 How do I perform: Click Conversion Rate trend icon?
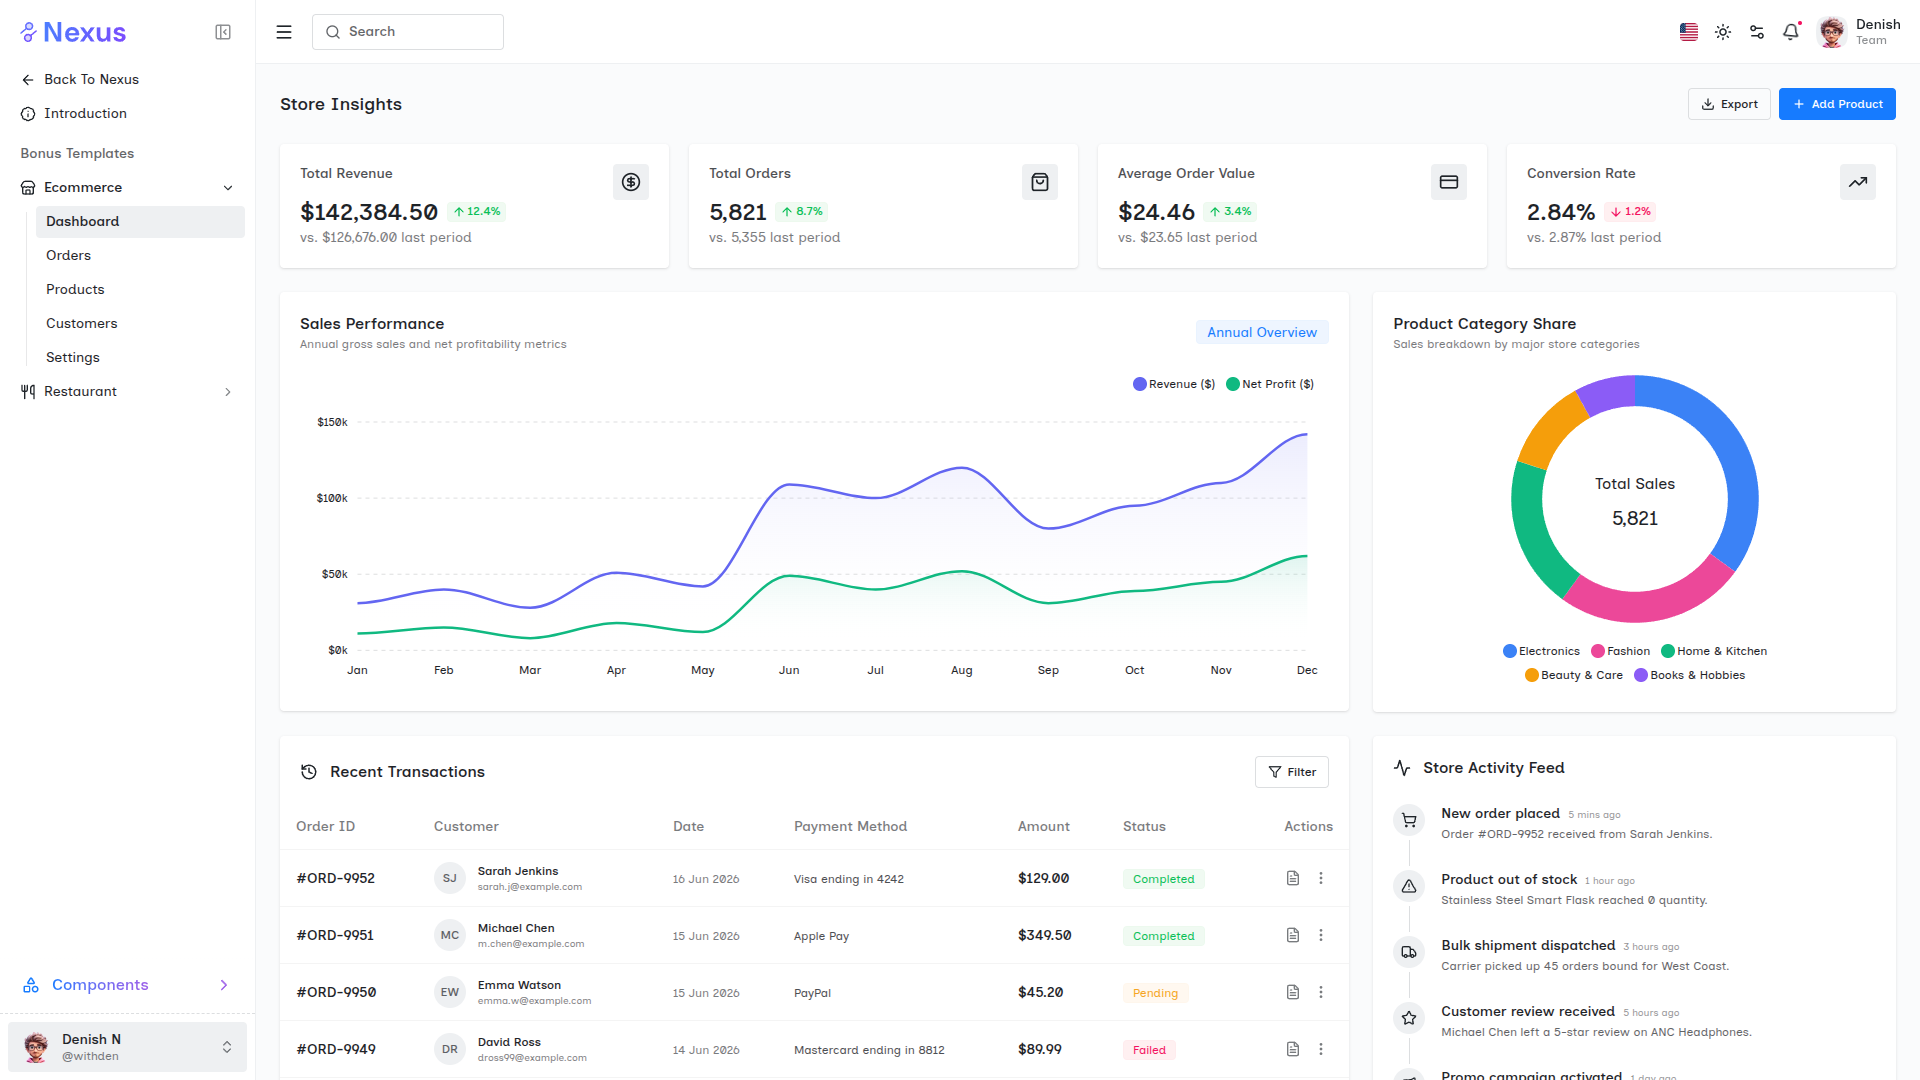click(1858, 182)
